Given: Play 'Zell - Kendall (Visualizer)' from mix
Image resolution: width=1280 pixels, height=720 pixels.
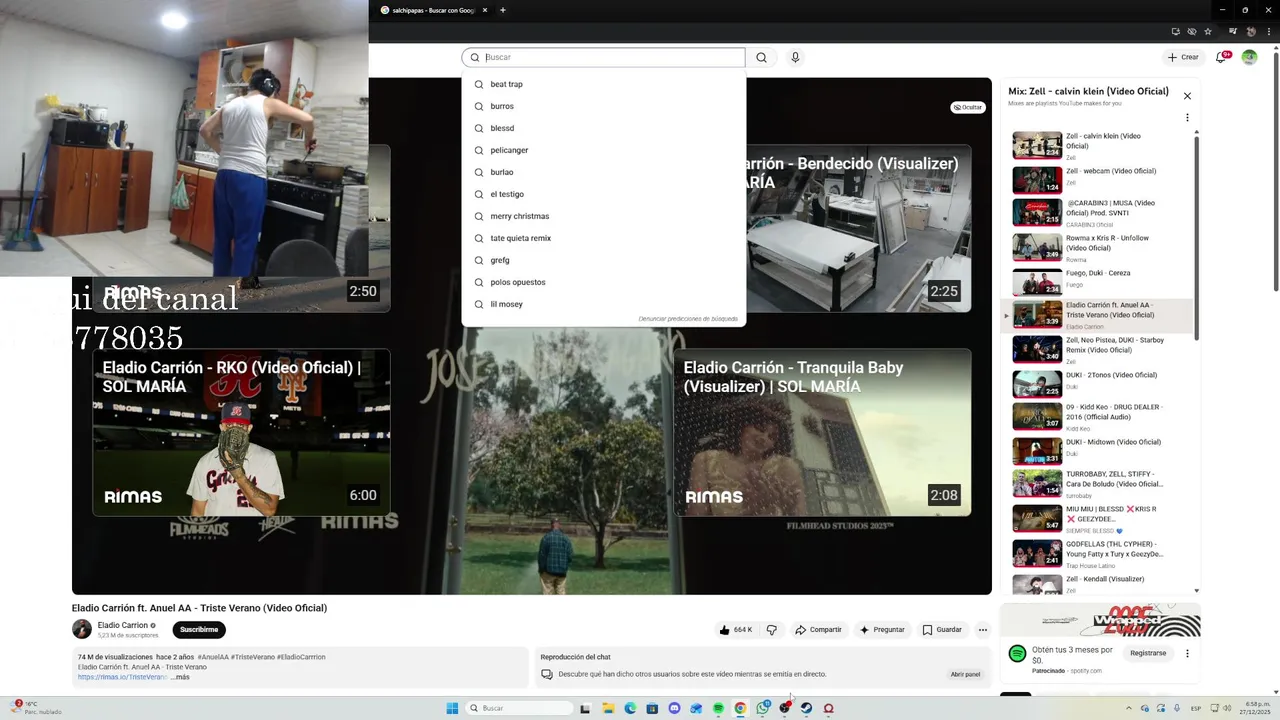Looking at the screenshot, I should point(1098,584).
